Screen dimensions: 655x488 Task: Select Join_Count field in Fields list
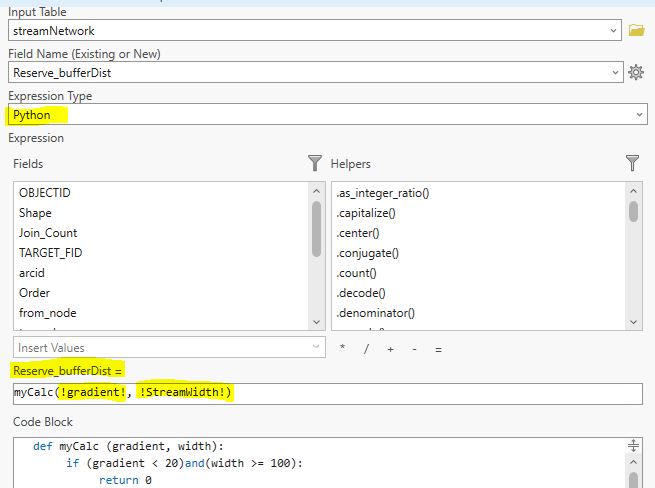[x=48, y=233]
